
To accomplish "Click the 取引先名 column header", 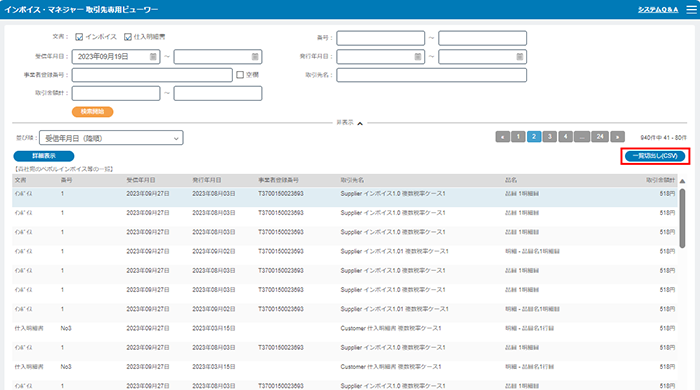I will tap(352, 180).
